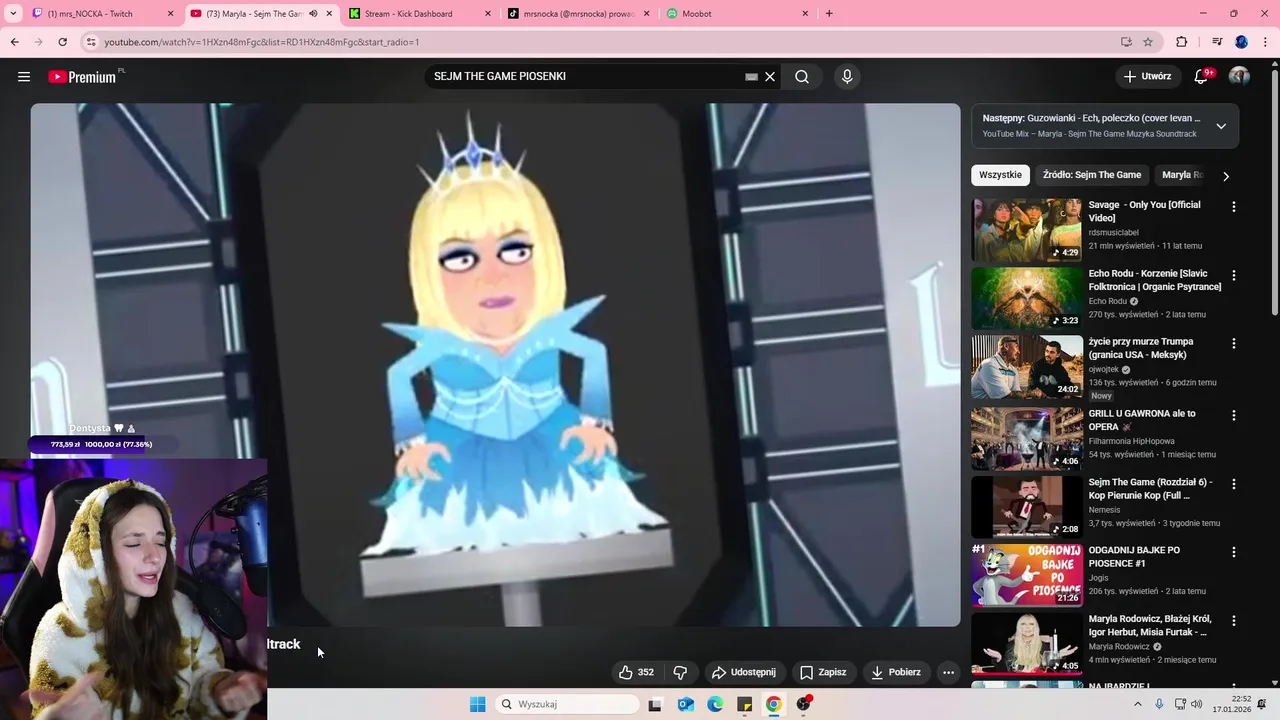
Task: Switch to mrsnocka TikTok tab
Action: (578, 14)
